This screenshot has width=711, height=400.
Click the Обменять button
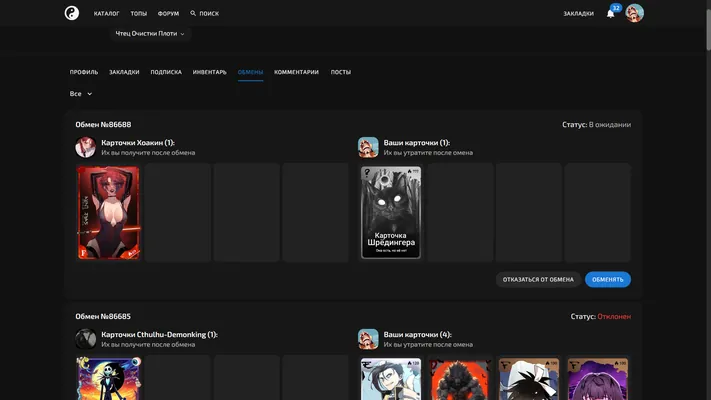pyautogui.click(x=608, y=279)
